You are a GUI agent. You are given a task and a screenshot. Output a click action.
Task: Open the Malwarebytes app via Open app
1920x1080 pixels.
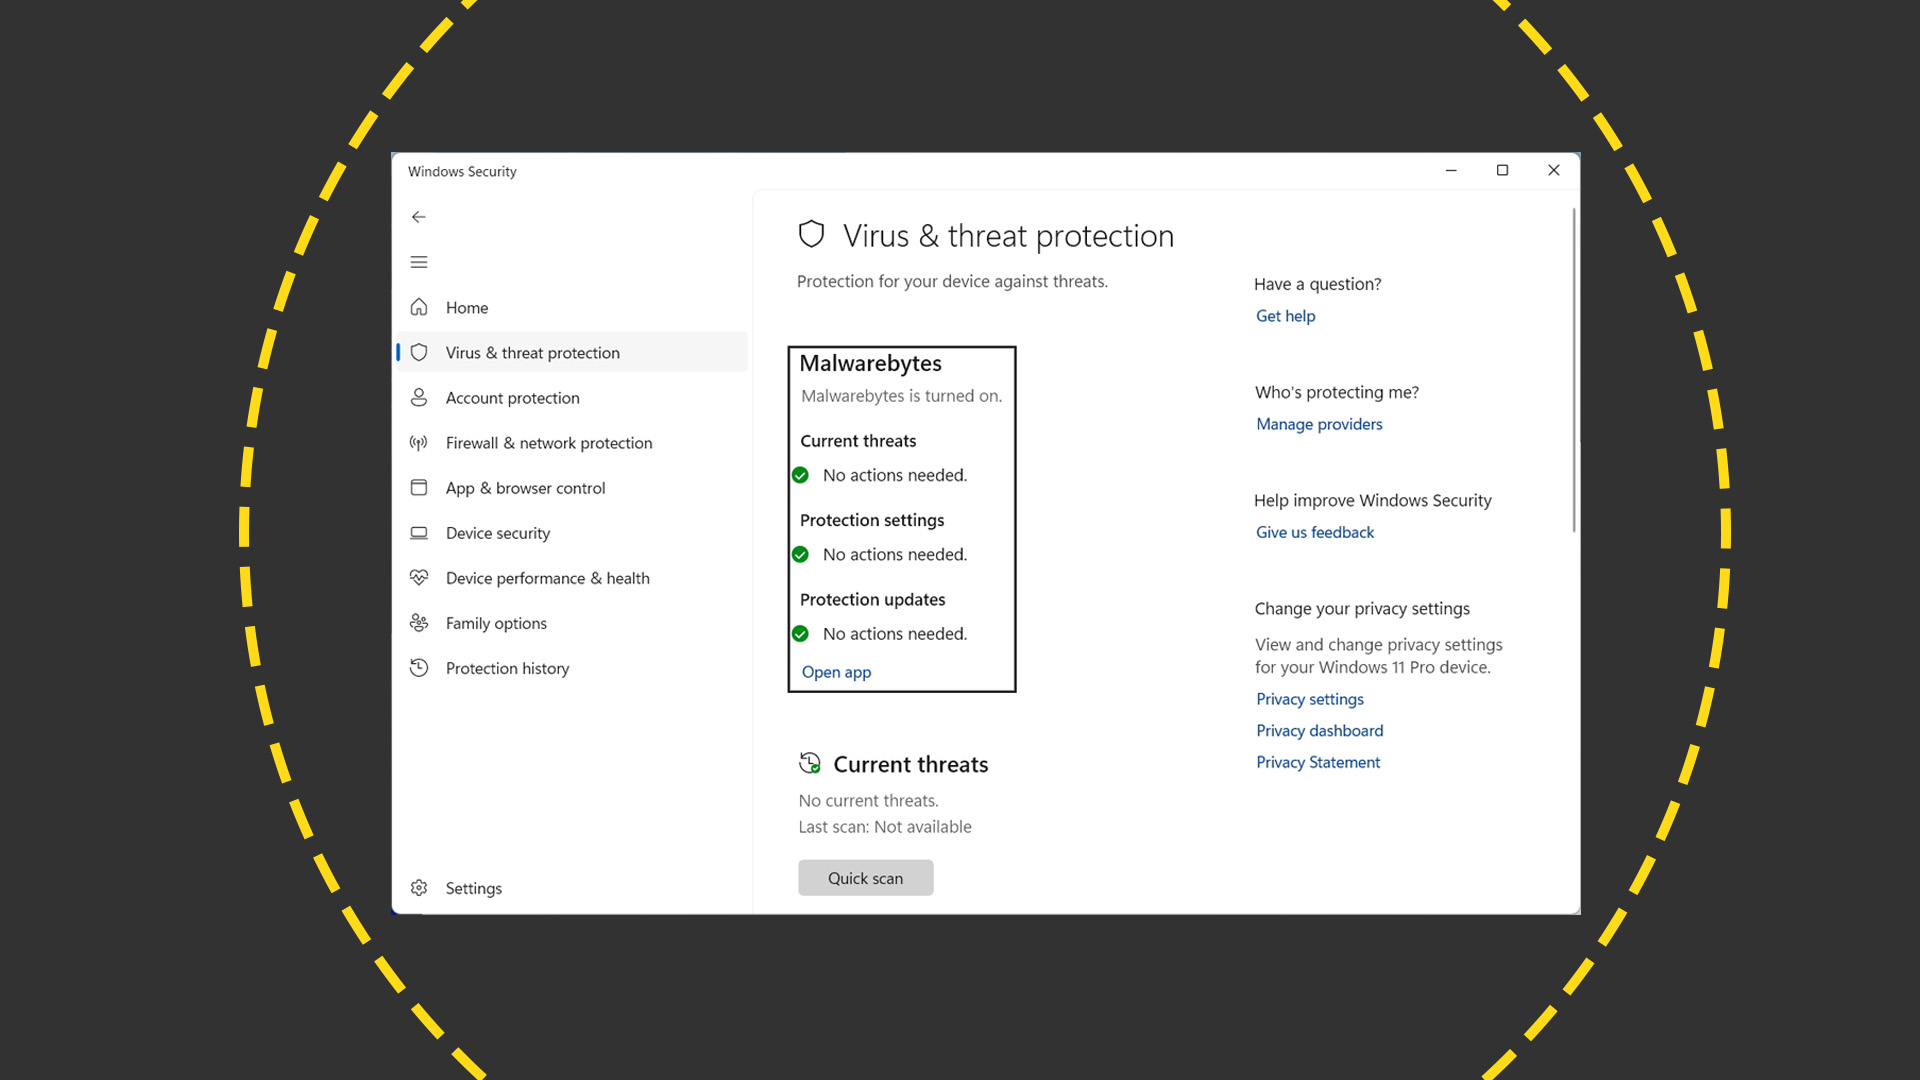835,671
